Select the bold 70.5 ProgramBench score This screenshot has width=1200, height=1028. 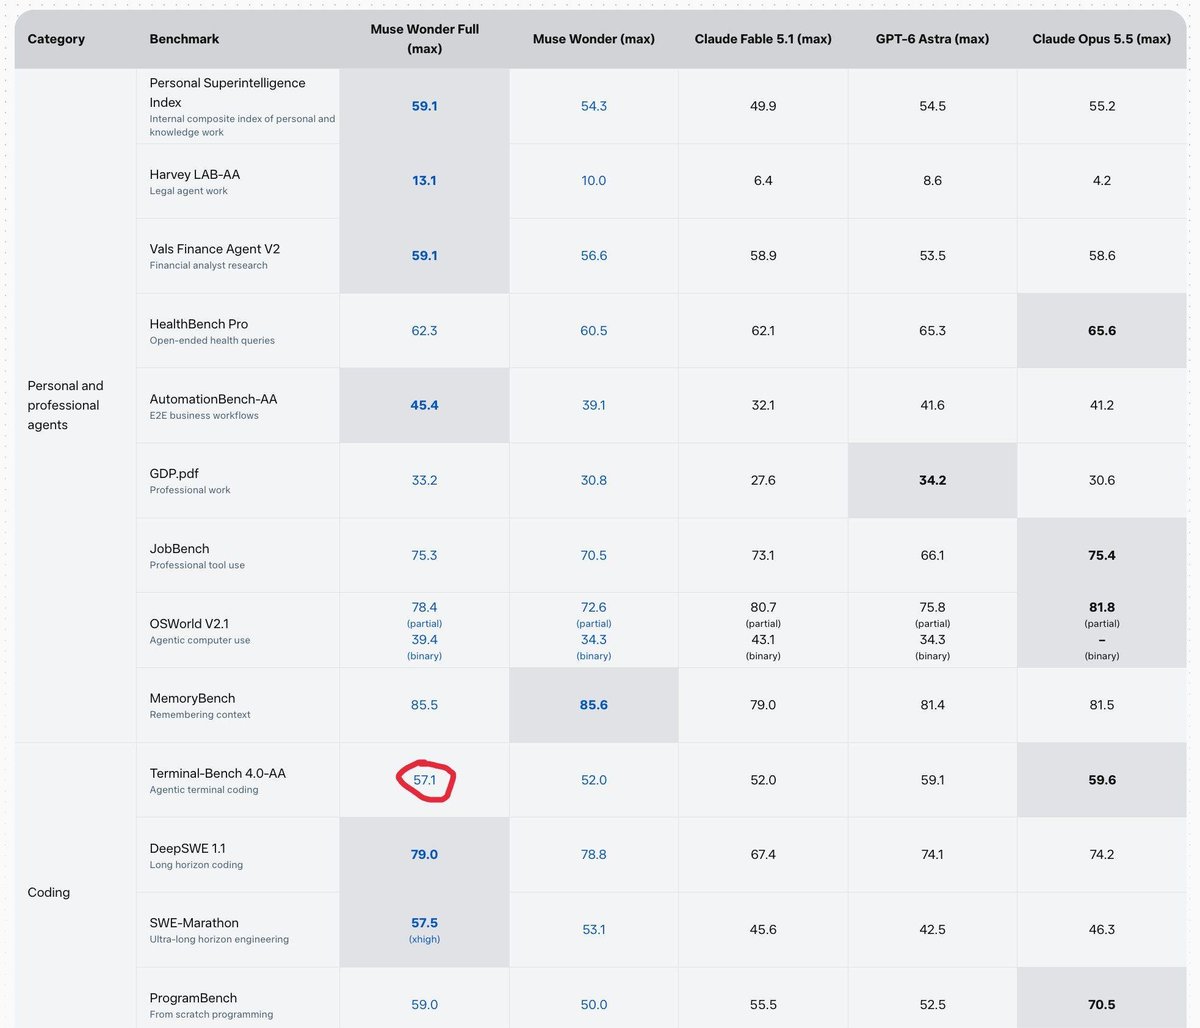point(1101,1004)
